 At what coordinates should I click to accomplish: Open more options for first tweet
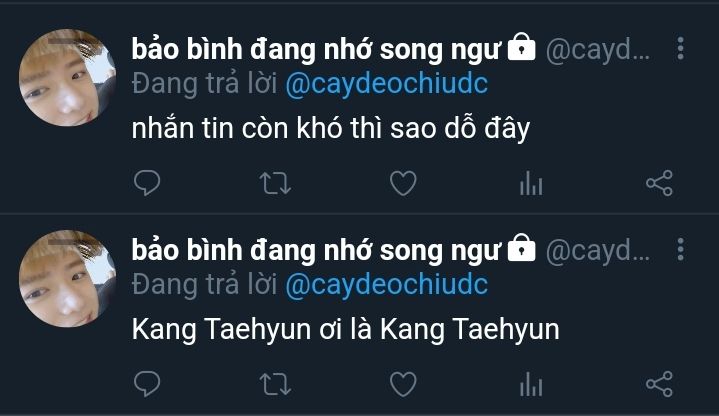coord(681,48)
